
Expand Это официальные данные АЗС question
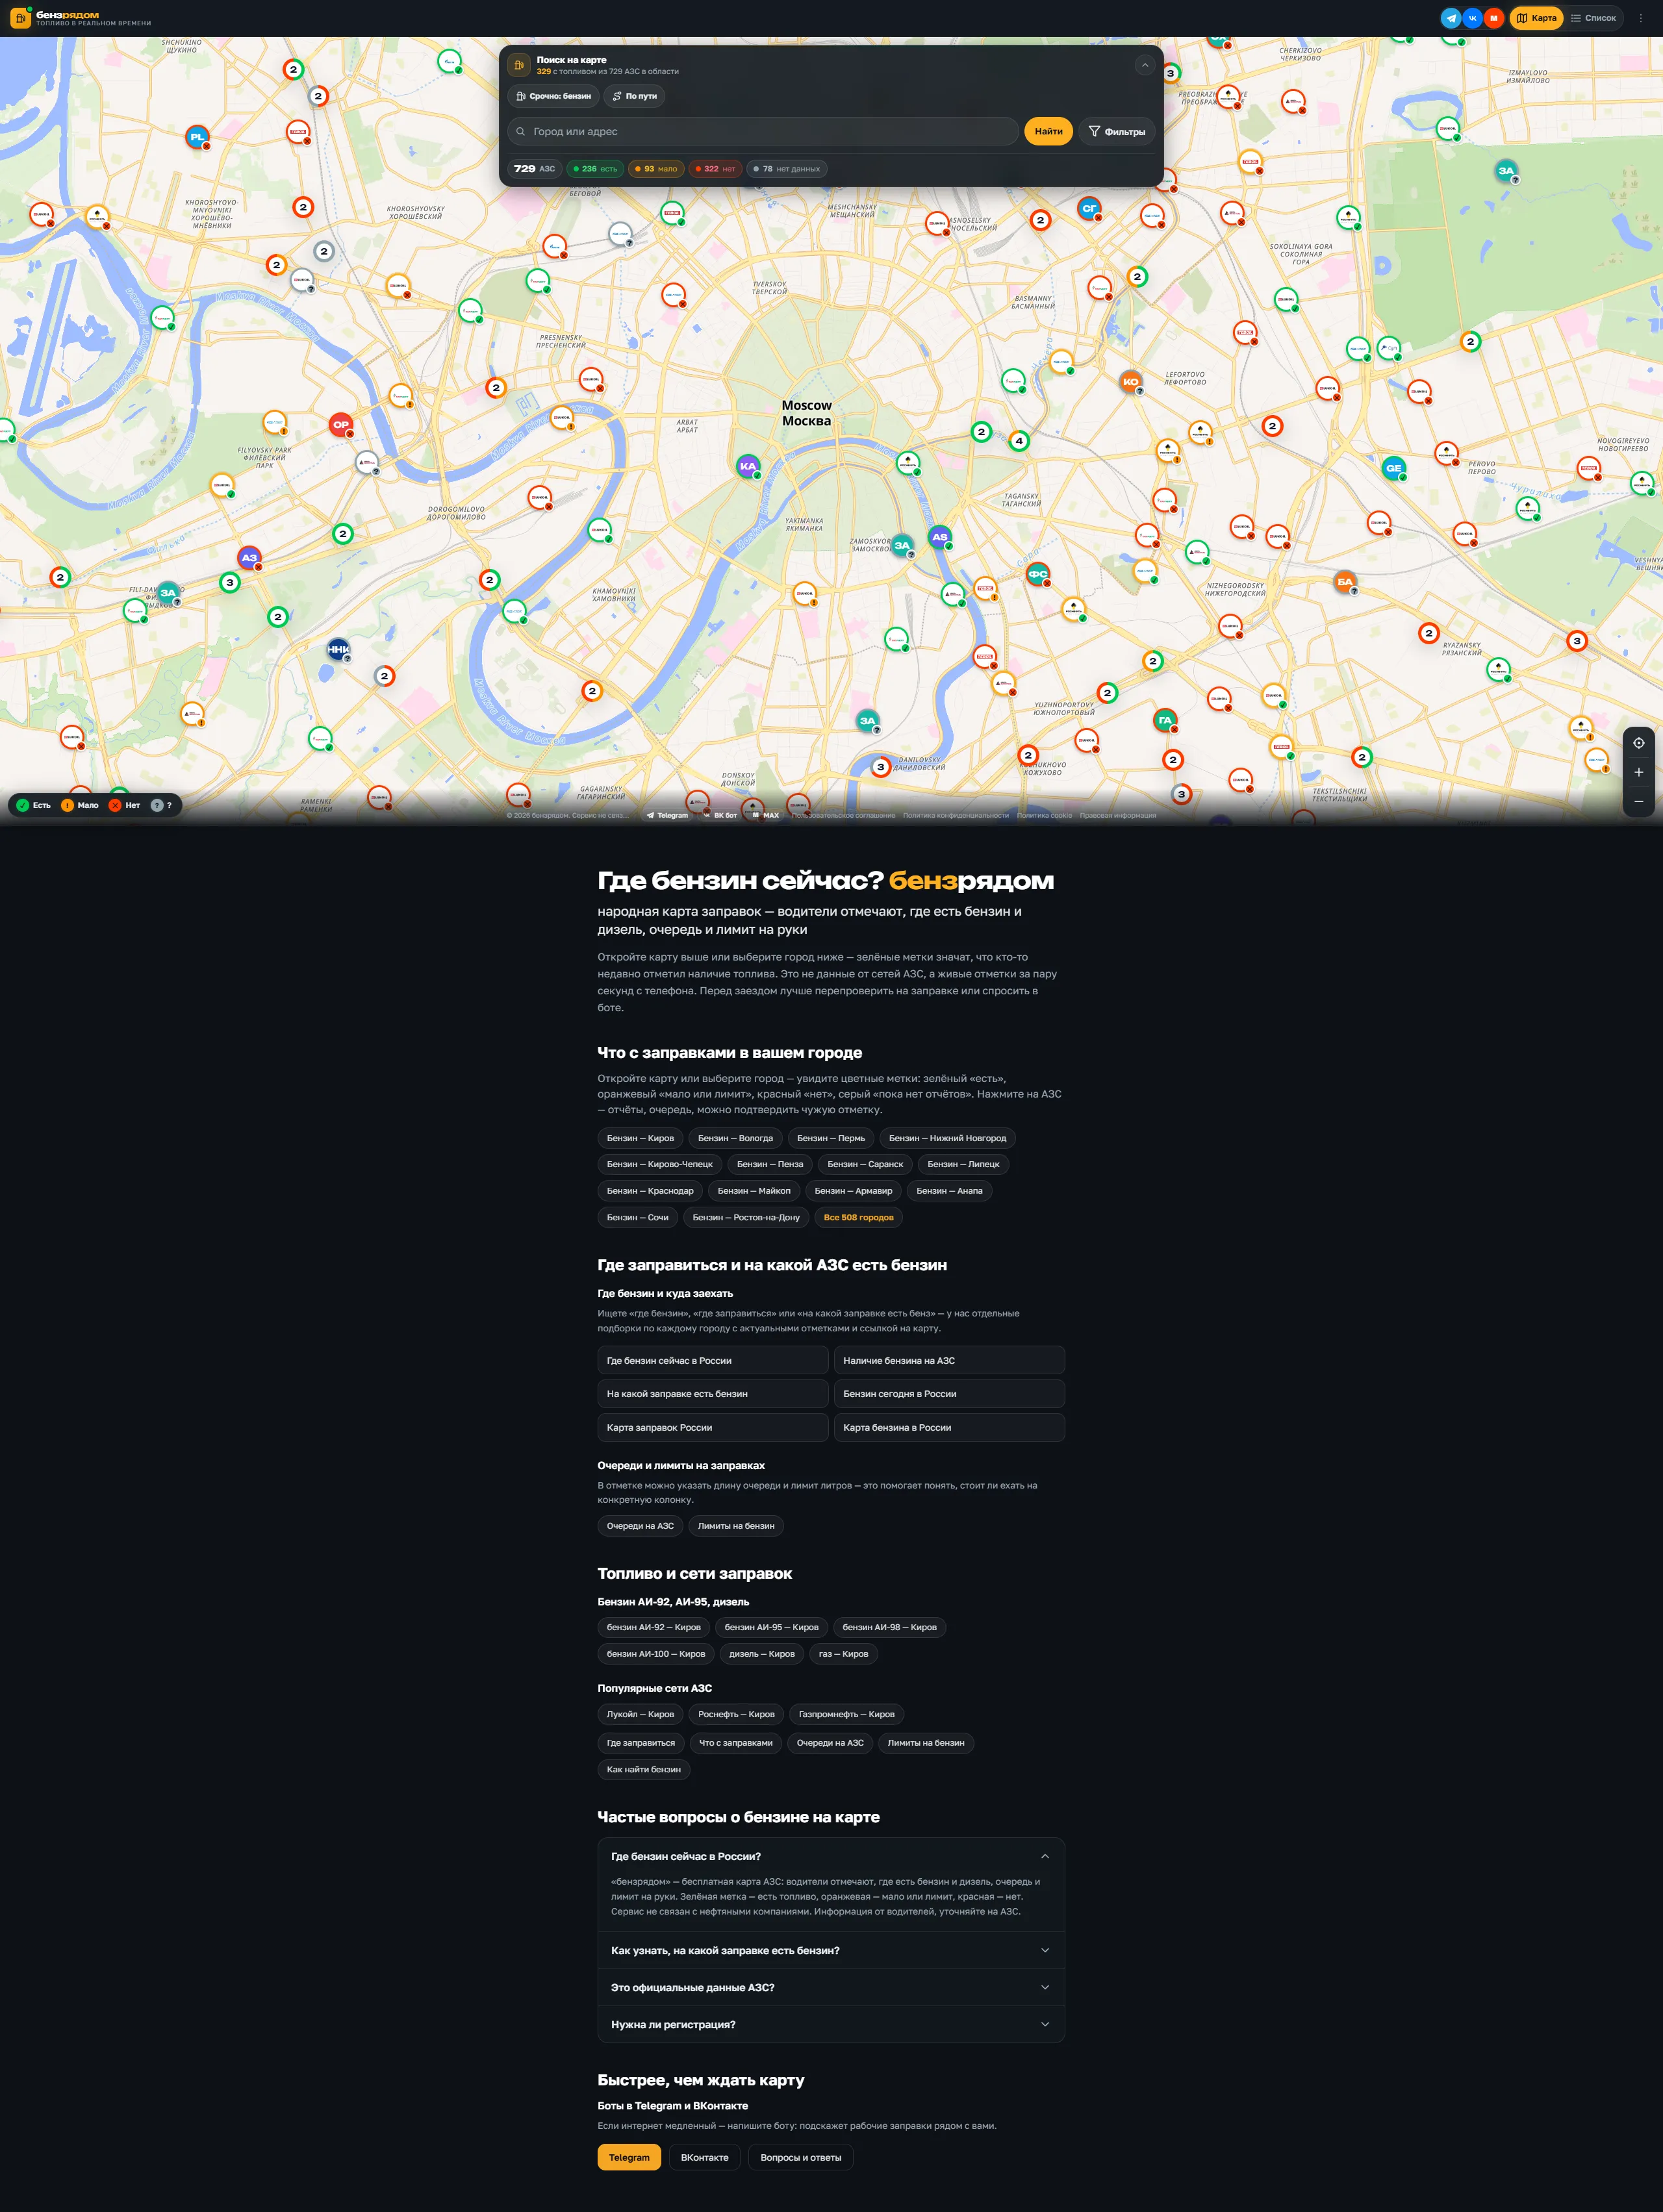831,1987
